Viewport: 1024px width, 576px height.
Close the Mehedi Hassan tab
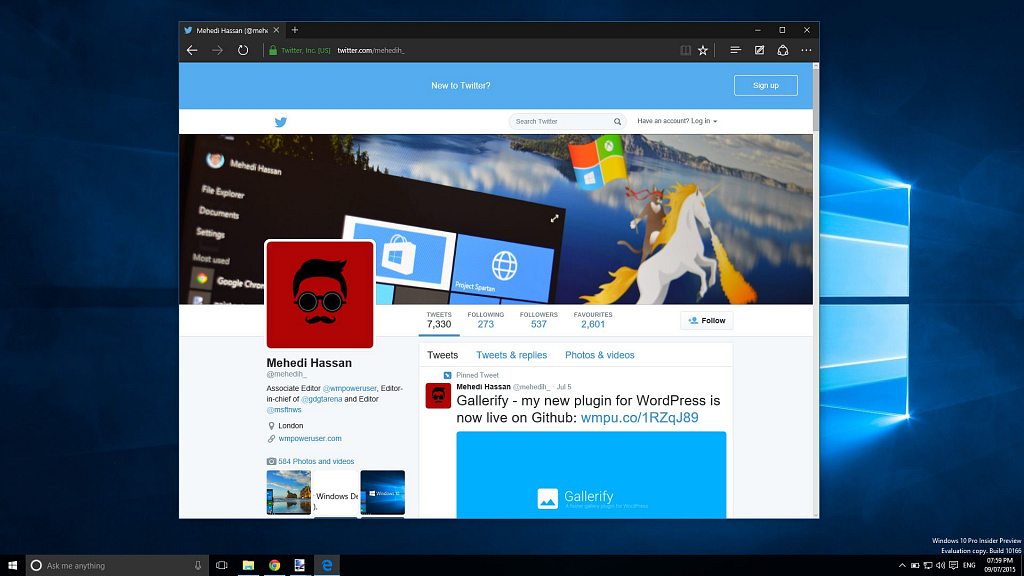pyautogui.click(x=276, y=30)
